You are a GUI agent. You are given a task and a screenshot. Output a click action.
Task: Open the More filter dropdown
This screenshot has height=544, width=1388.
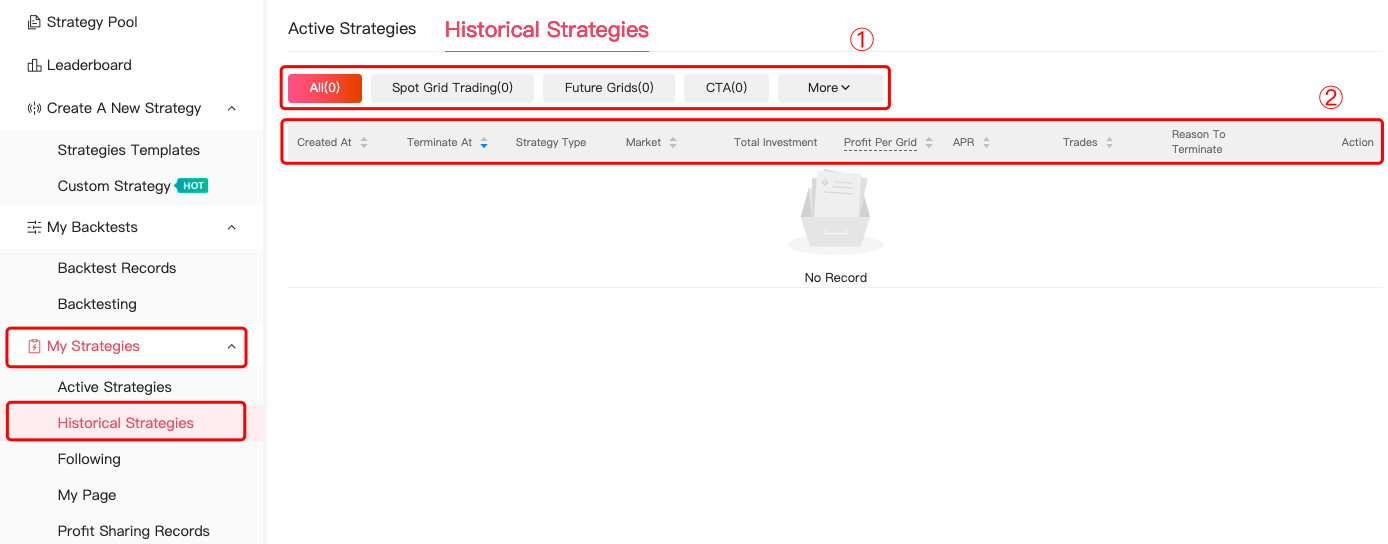pyautogui.click(x=829, y=88)
